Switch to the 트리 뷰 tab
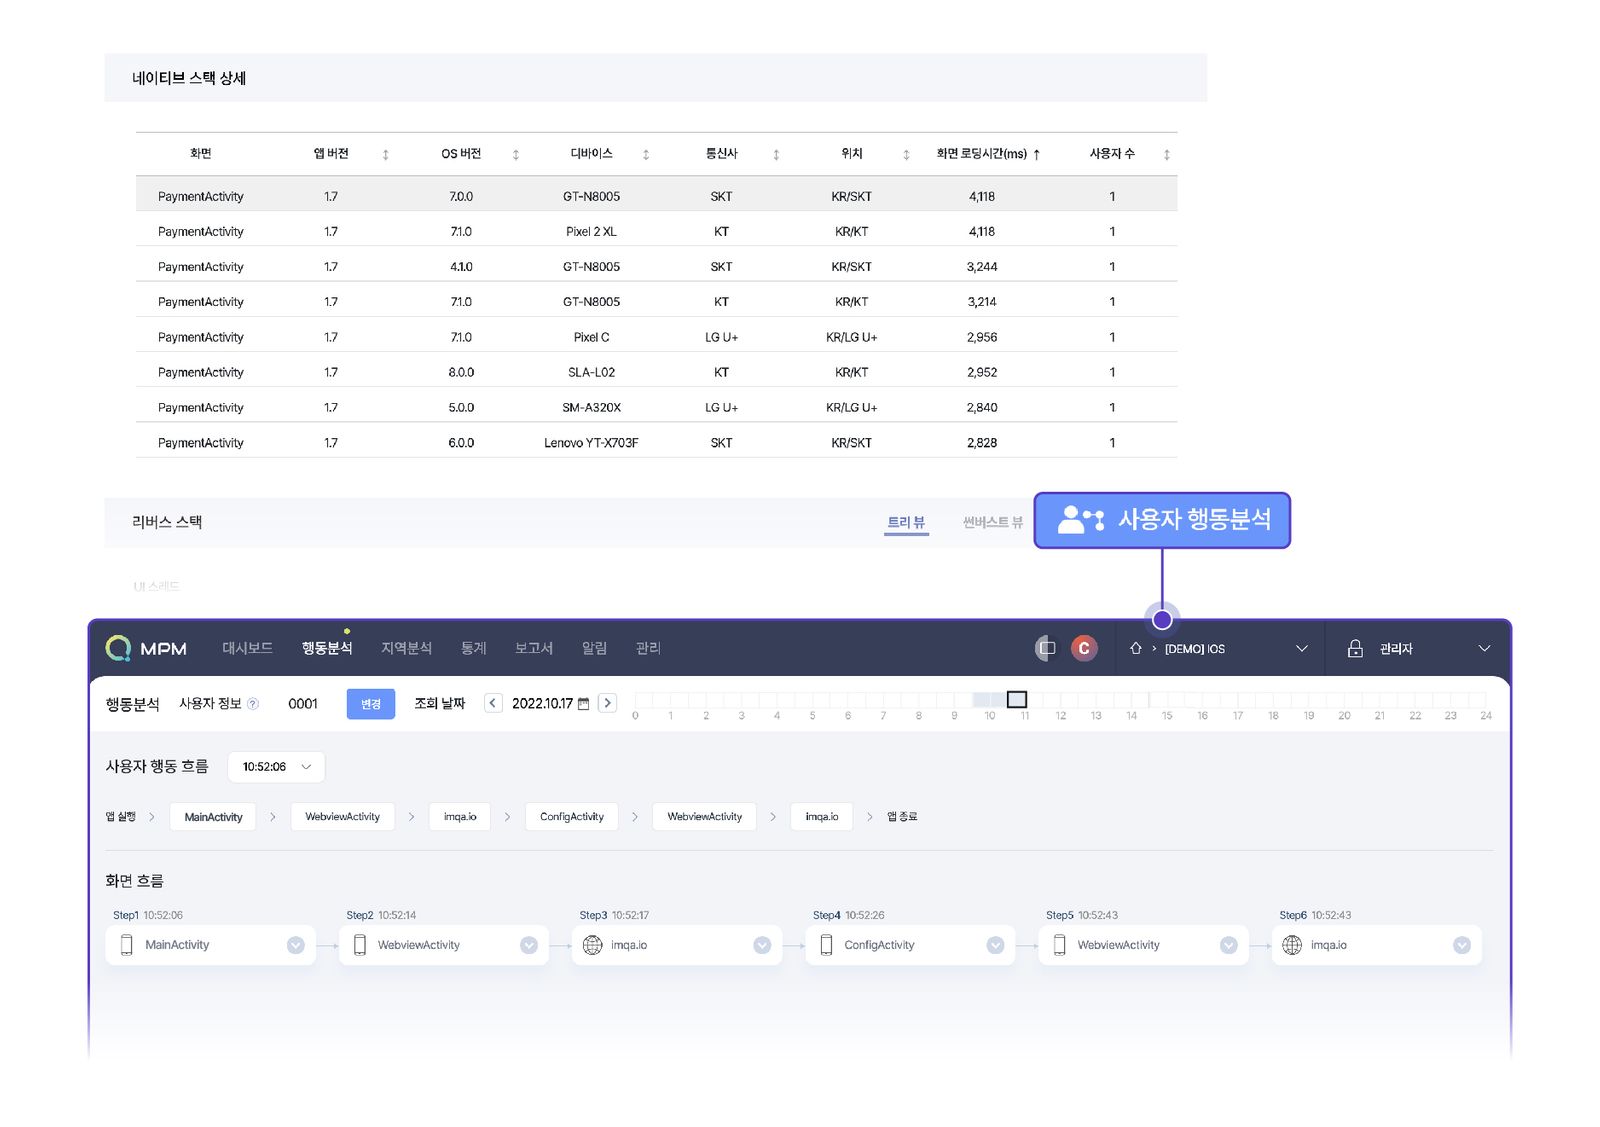 point(906,522)
